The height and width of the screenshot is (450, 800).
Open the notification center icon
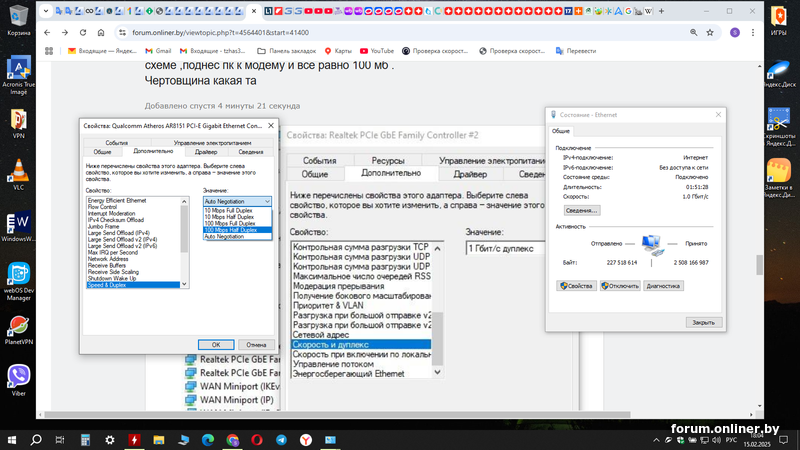[x=784, y=440]
